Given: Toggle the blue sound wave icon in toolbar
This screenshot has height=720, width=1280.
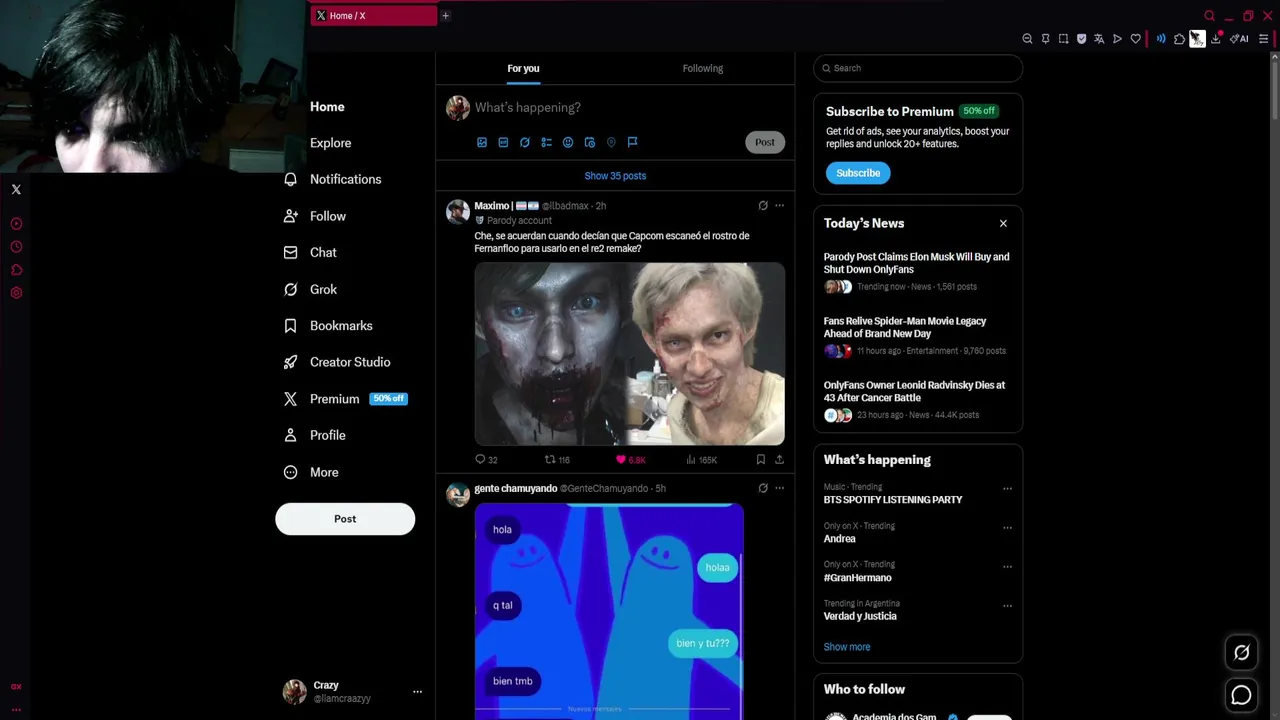Looking at the screenshot, I should (1161, 39).
